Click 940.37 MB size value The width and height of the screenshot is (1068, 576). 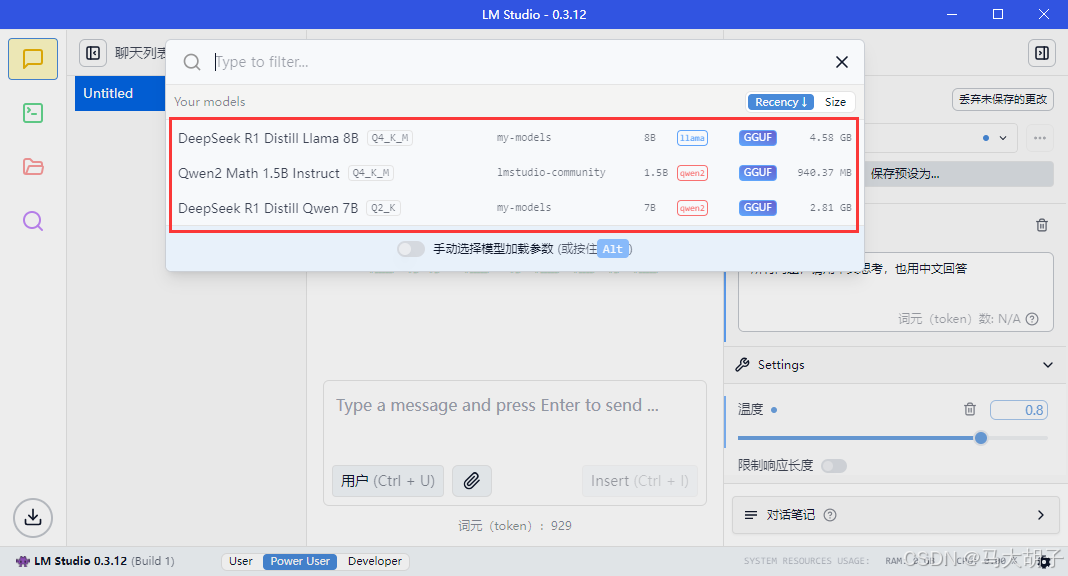(x=824, y=173)
